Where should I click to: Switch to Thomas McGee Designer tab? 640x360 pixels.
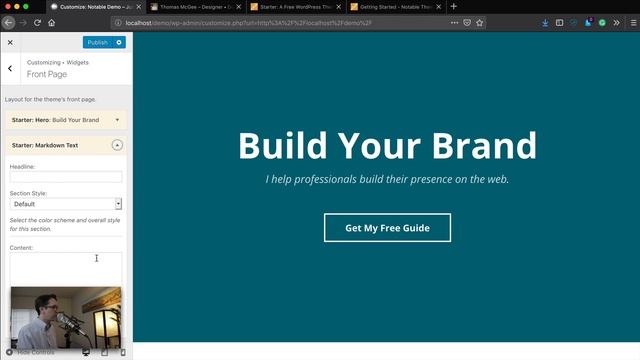click(x=196, y=7)
